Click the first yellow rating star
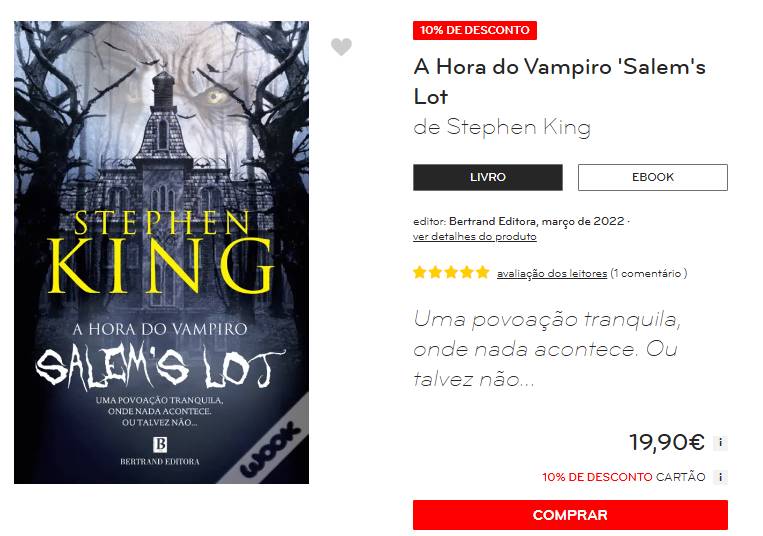Viewport: 763px width, 536px height. click(x=419, y=272)
